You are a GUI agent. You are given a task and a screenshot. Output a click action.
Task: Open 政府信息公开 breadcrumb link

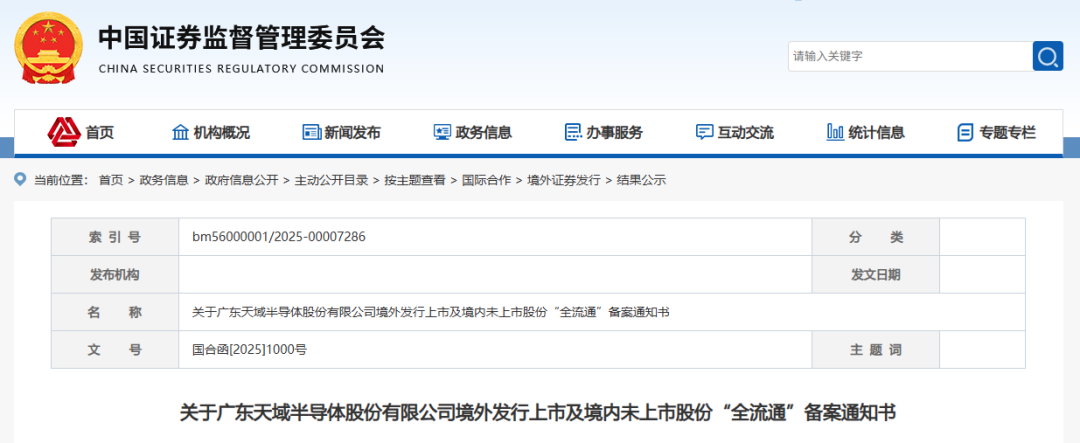coord(241,181)
